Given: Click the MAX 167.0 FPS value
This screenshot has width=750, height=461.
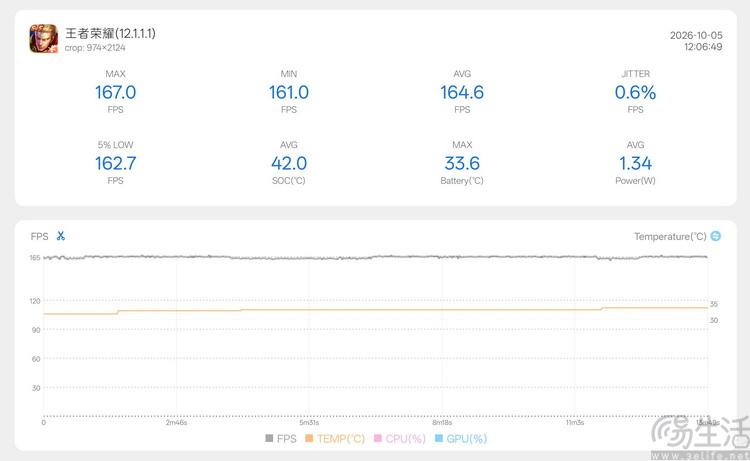Looking at the screenshot, I should [x=115, y=92].
